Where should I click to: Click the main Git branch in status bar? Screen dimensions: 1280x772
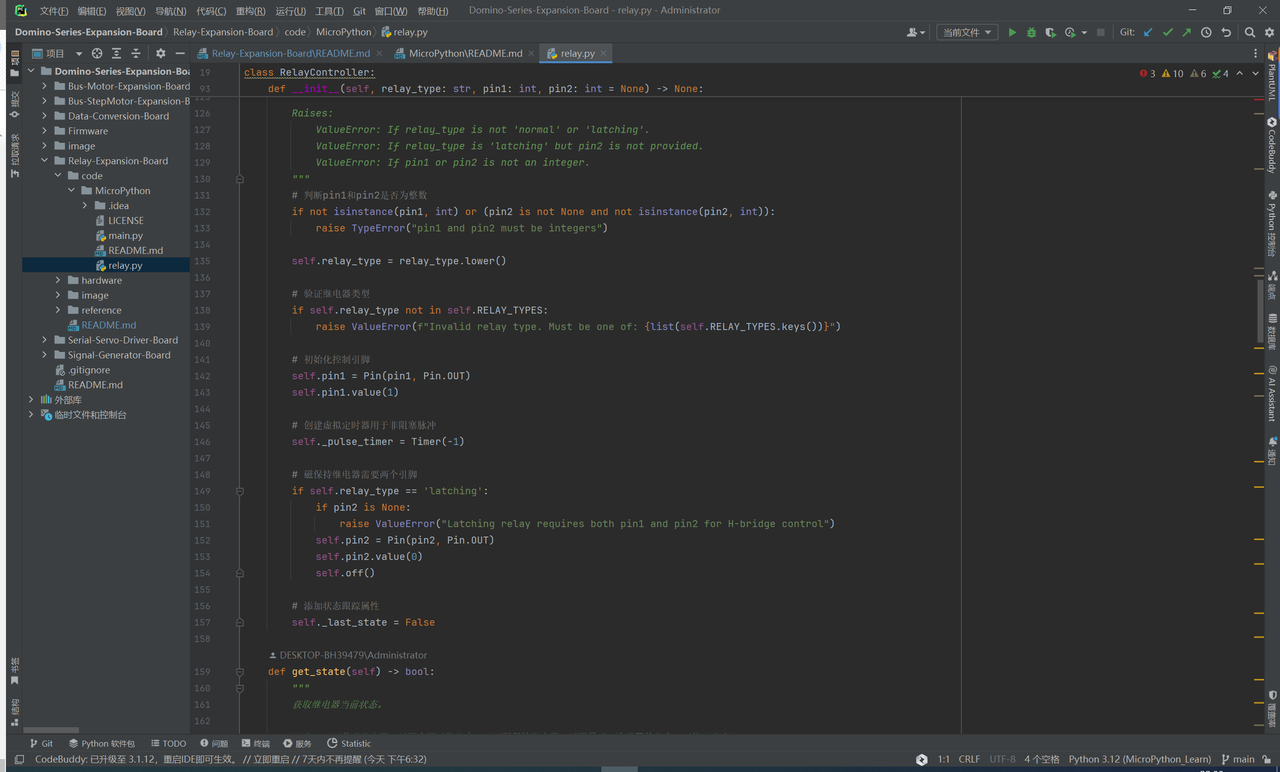1238,759
